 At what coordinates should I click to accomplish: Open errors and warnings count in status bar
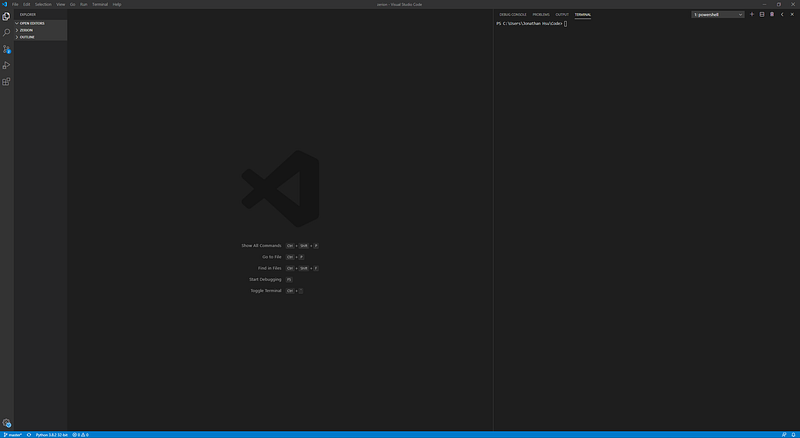(80, 435)
